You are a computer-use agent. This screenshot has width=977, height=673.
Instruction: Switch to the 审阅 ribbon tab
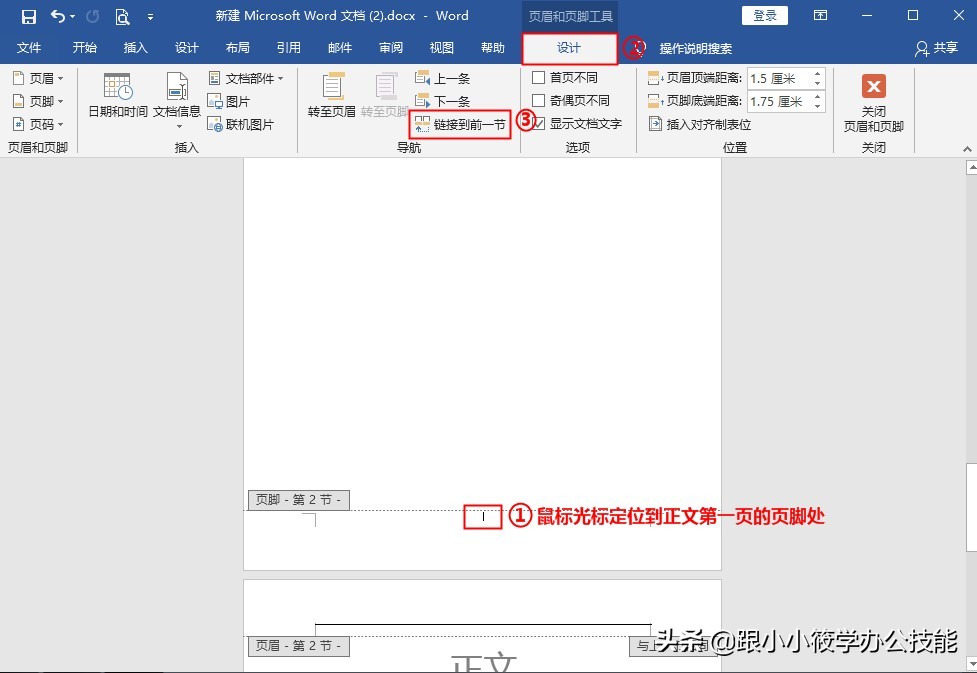390,47
